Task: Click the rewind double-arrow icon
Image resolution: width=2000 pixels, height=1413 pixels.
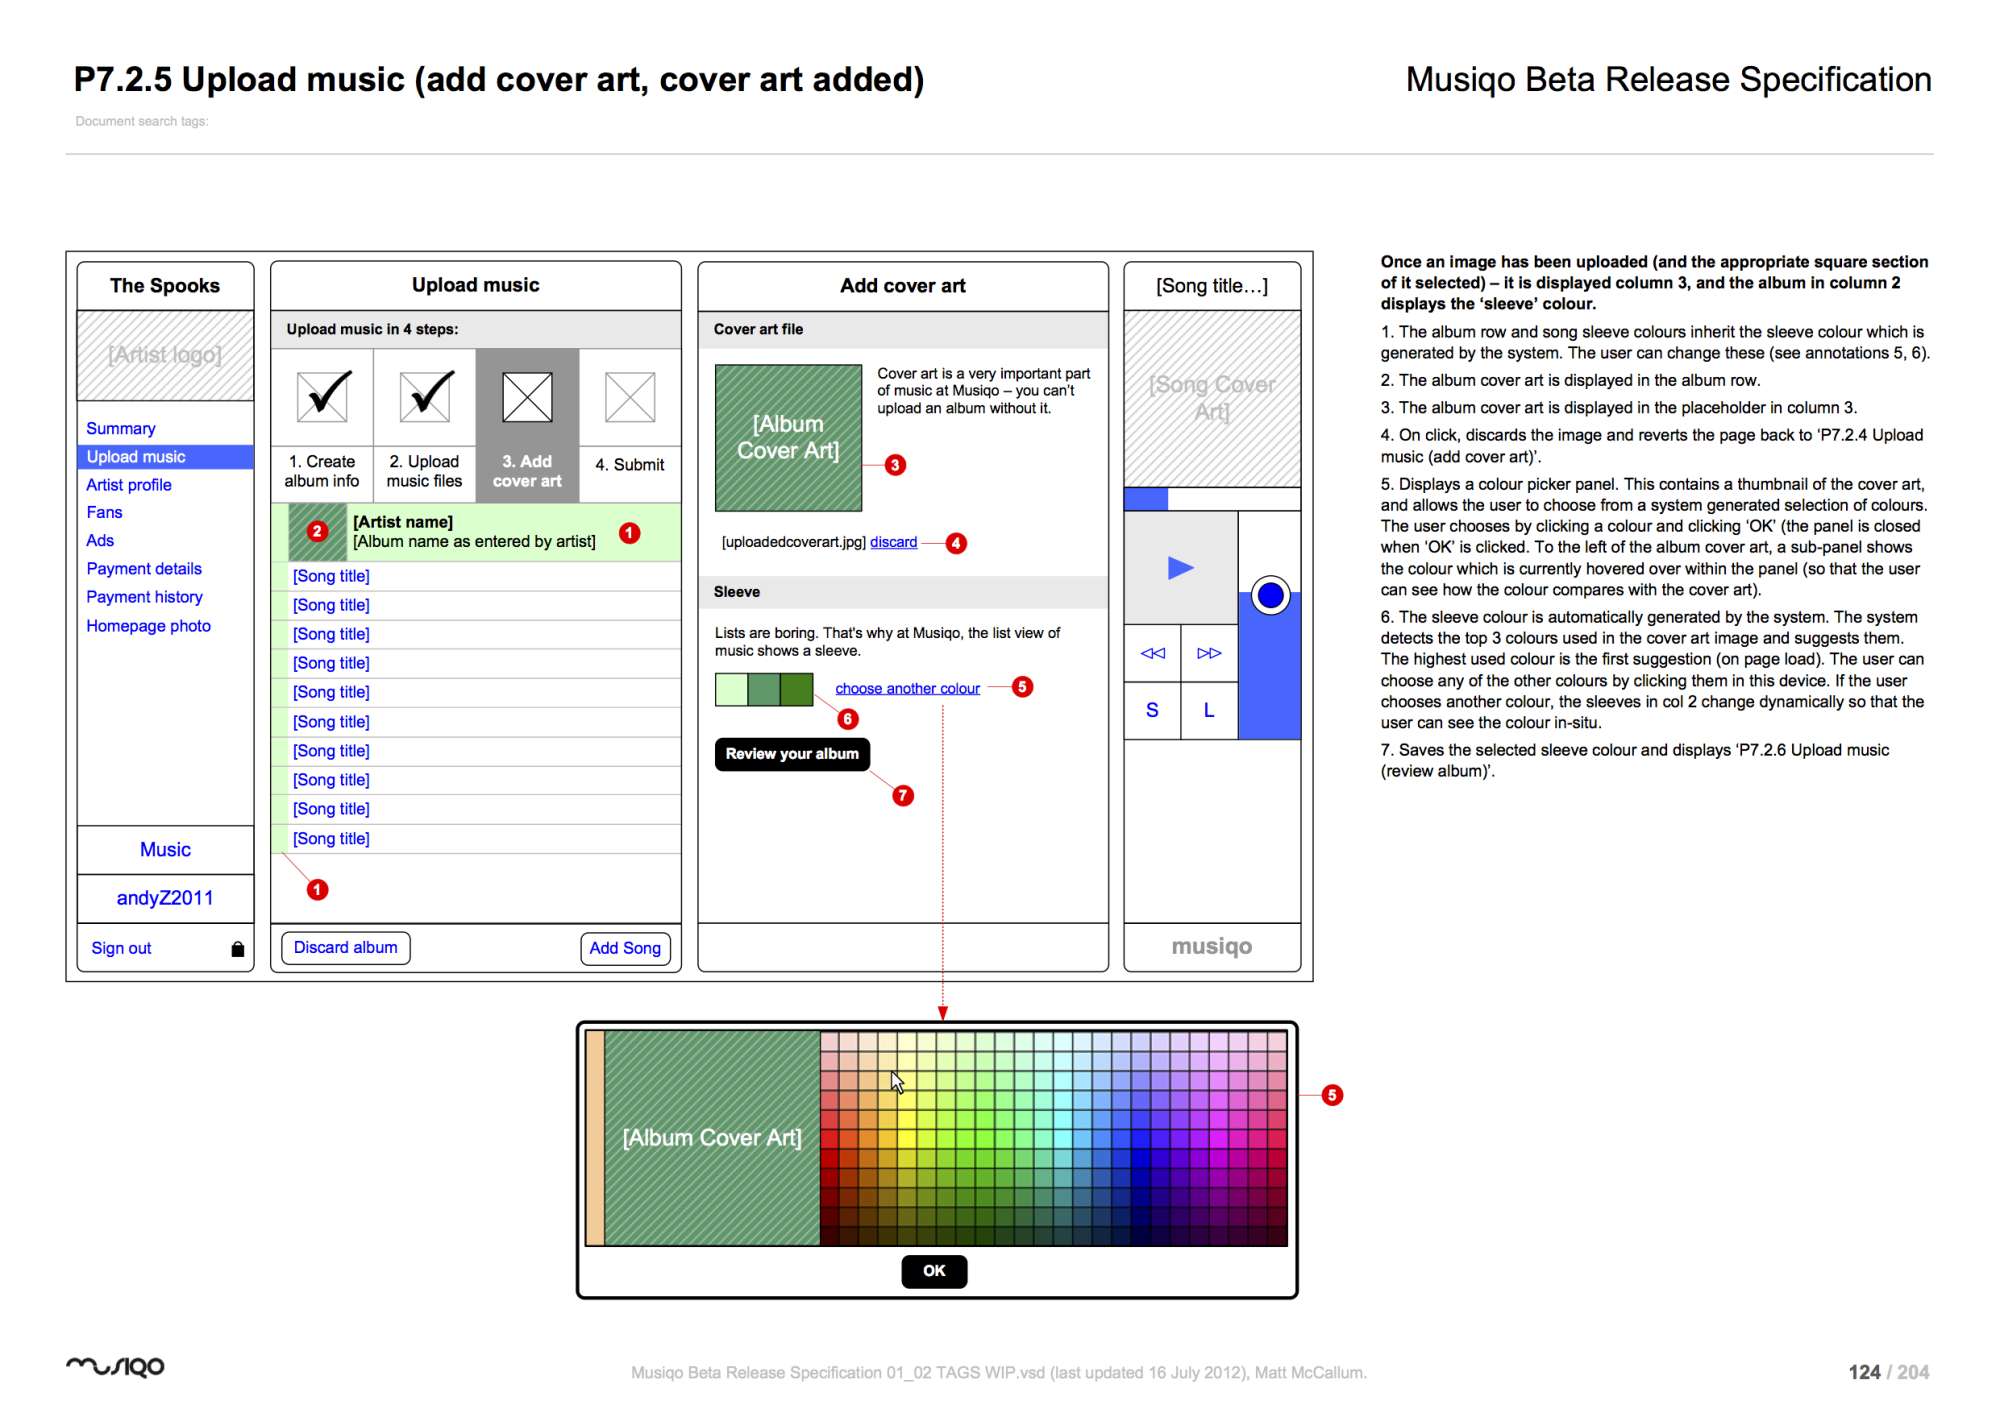Action: [x=1152, y=653]
